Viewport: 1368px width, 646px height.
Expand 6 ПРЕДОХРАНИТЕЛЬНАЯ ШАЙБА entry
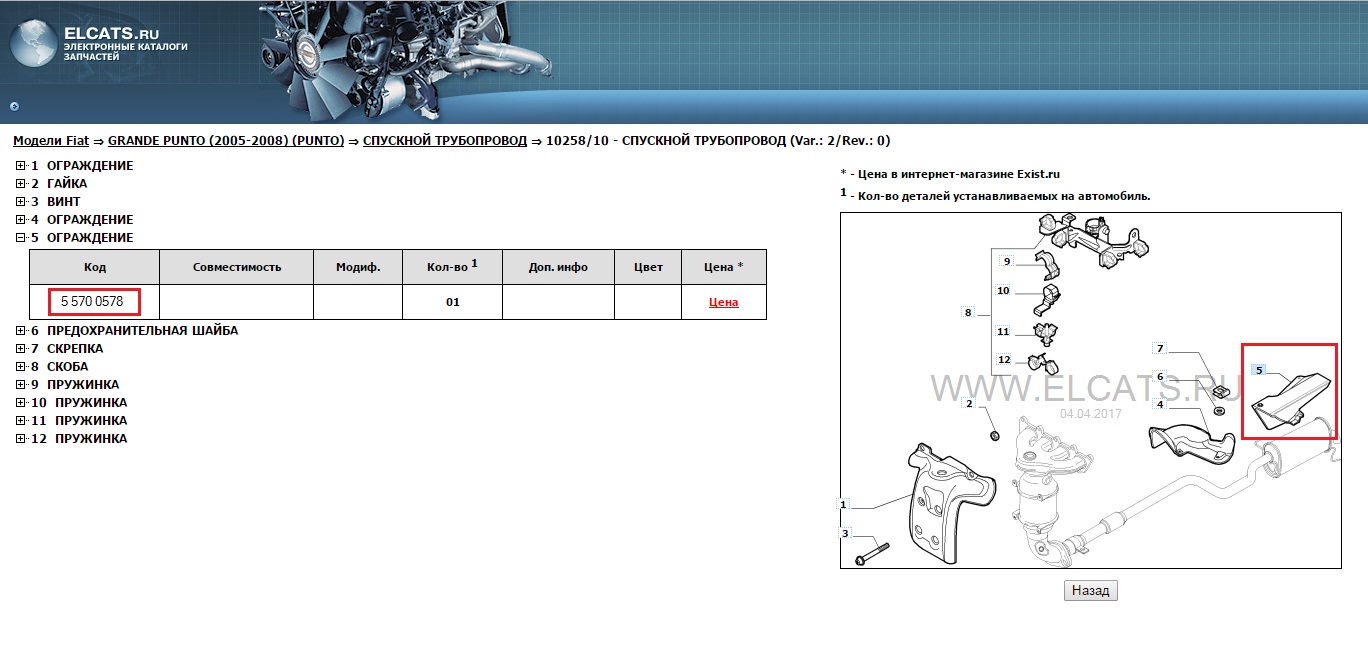pos(21,331)
